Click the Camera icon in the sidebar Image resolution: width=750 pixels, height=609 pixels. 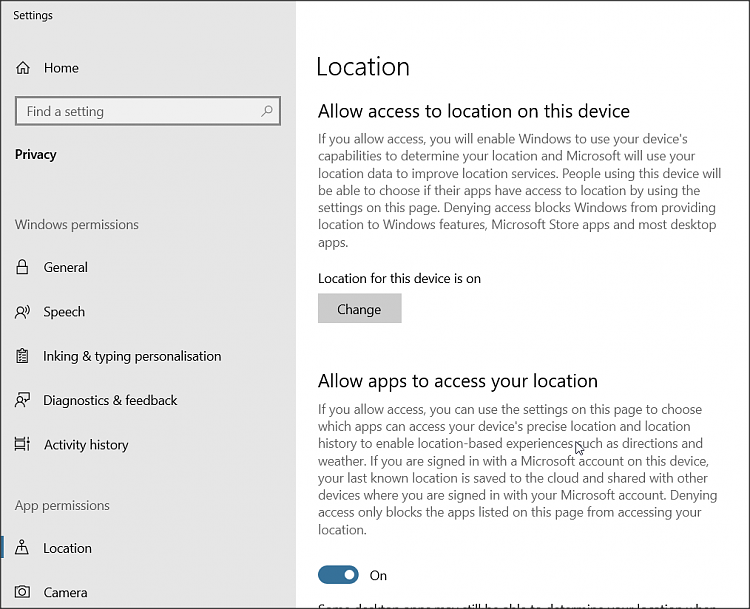23,592
